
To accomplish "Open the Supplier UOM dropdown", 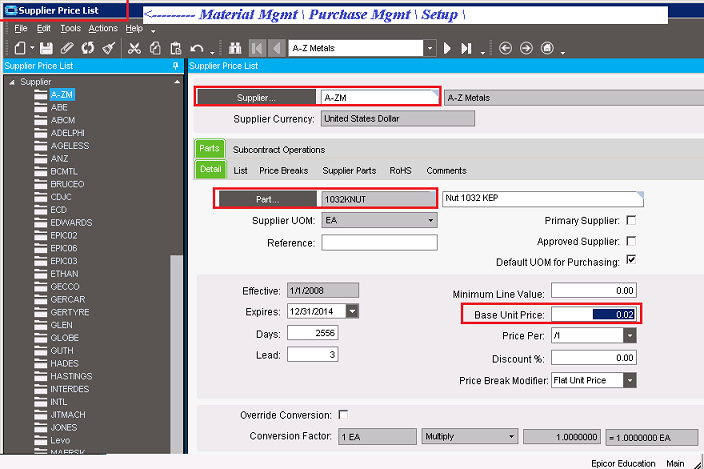I will (x=430, y=220).
